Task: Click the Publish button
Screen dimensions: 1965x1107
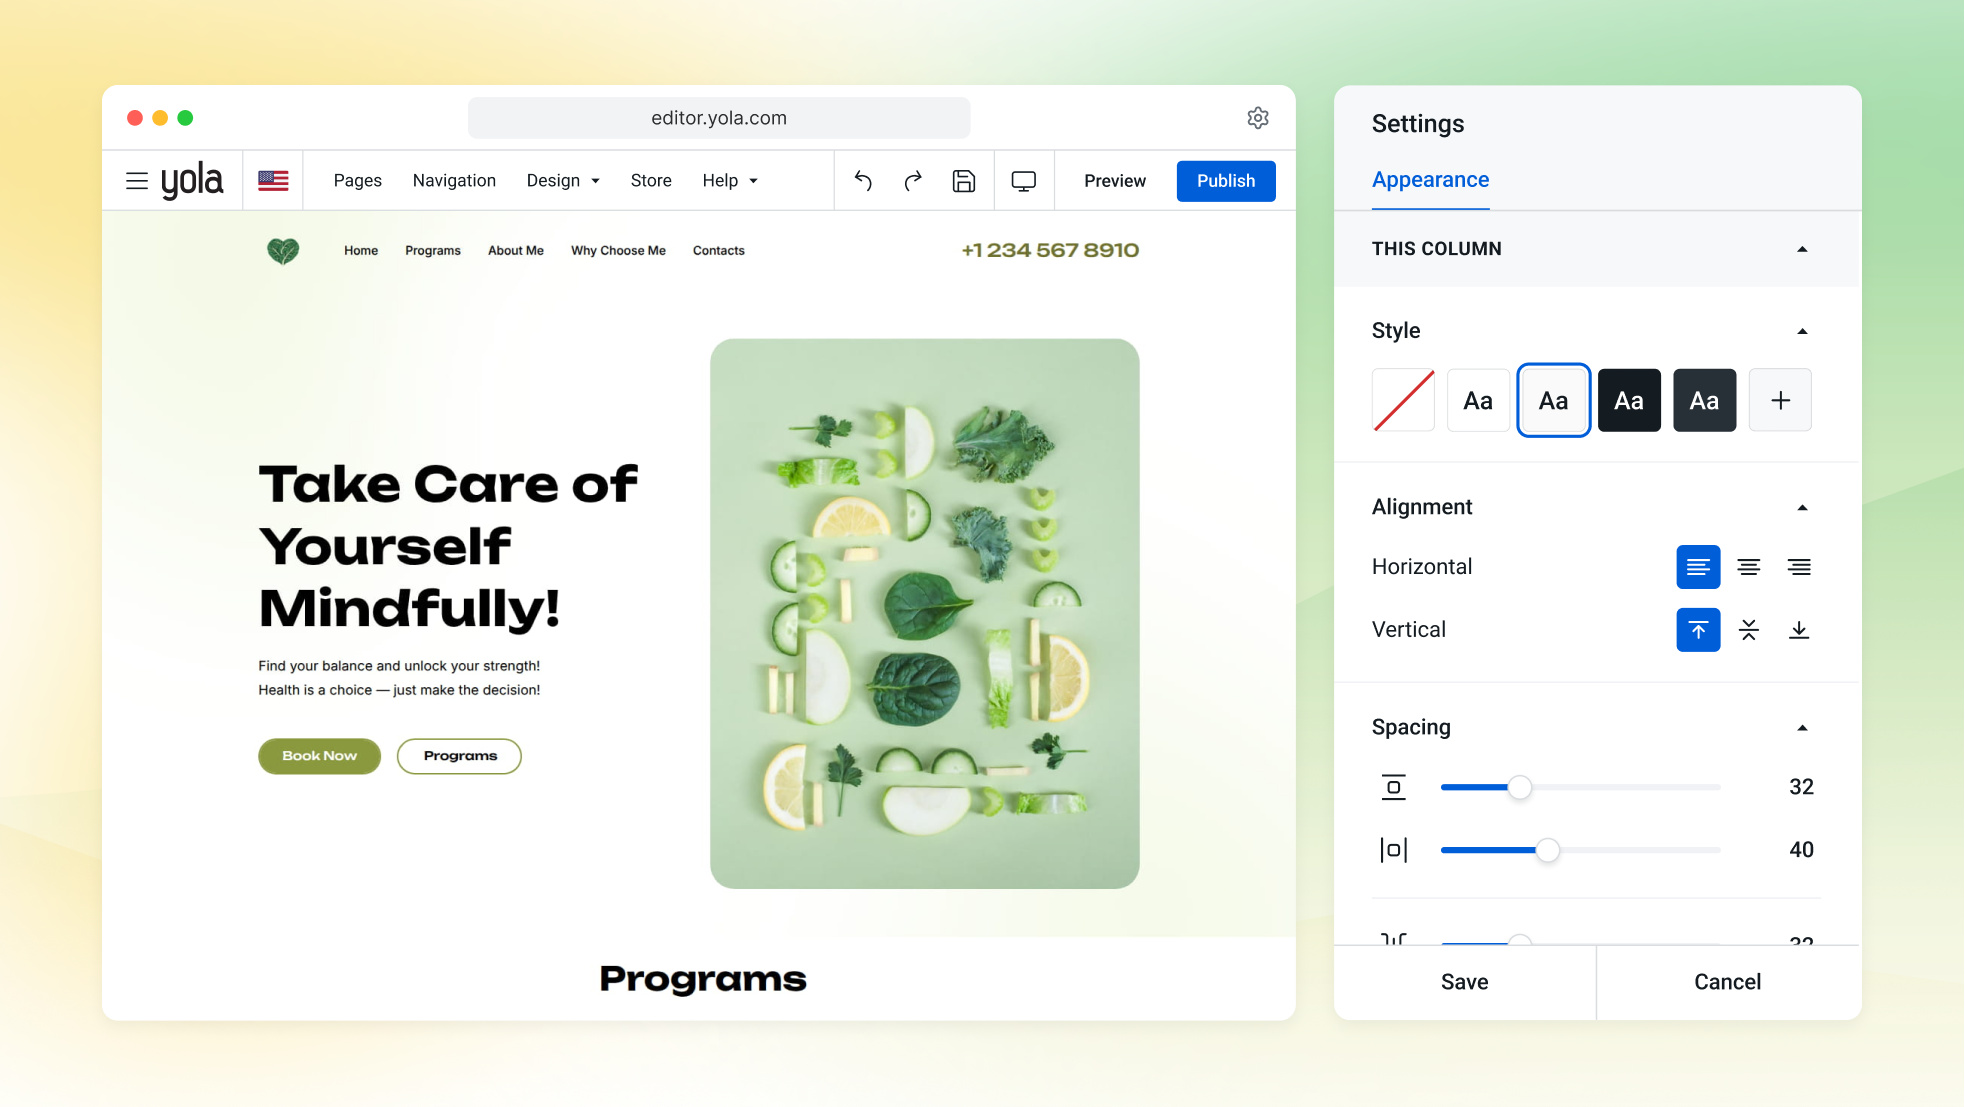Action: (x=1226, y=181)
